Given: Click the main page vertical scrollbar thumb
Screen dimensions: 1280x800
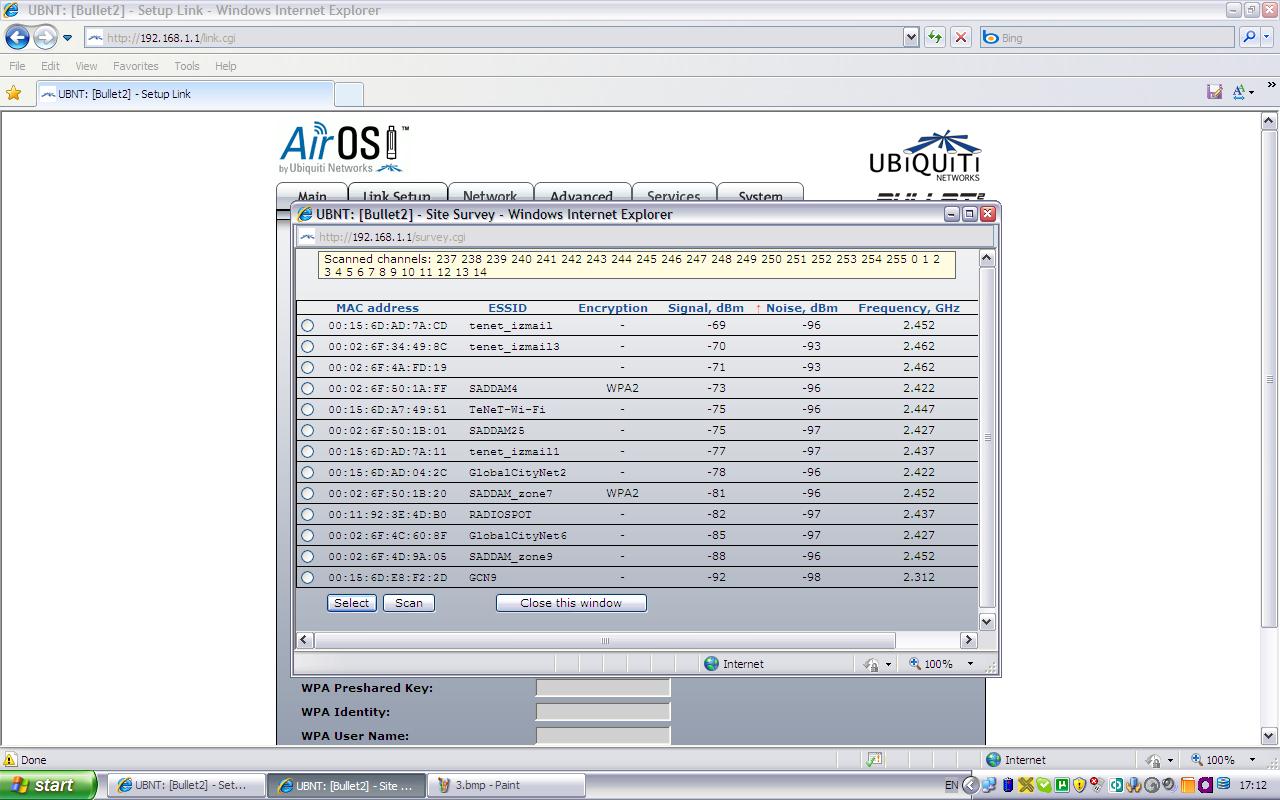Looking at the screenshot, I should tap(1269, 379).
